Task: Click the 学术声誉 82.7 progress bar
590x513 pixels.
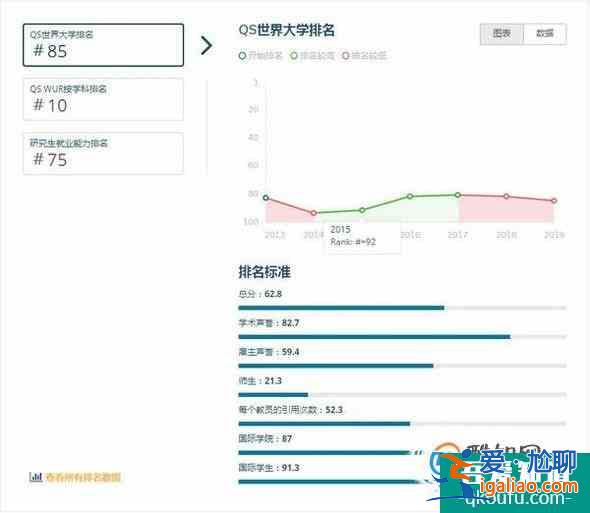Action: pos(402,337)
